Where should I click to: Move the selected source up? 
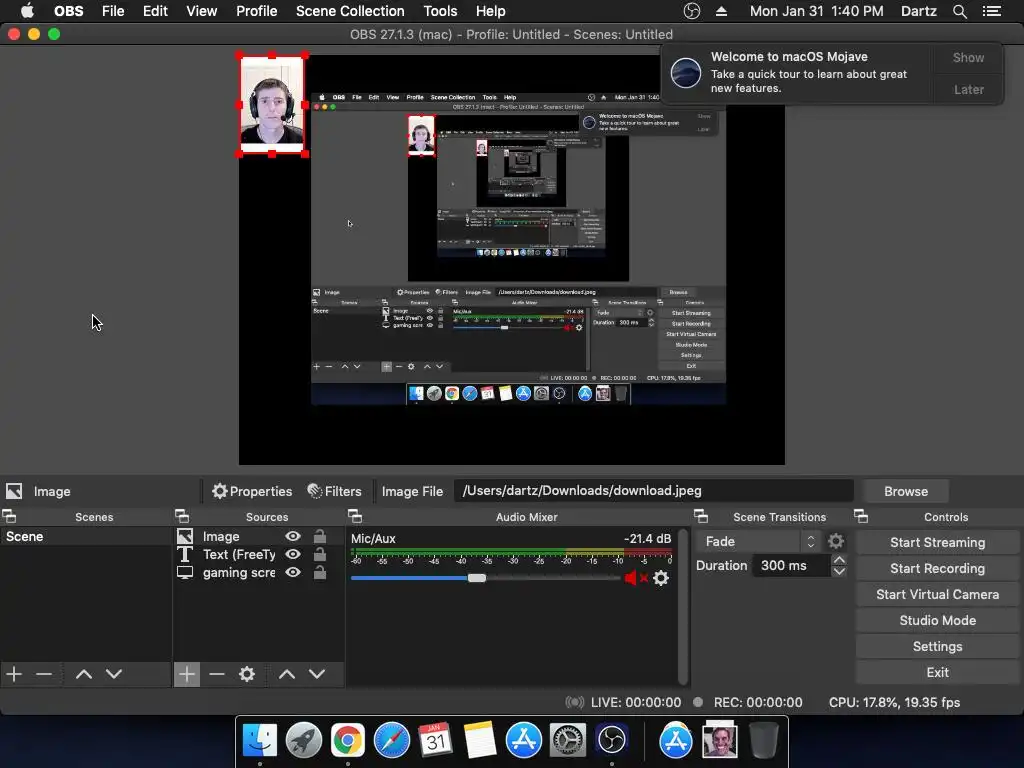point(287,674)
